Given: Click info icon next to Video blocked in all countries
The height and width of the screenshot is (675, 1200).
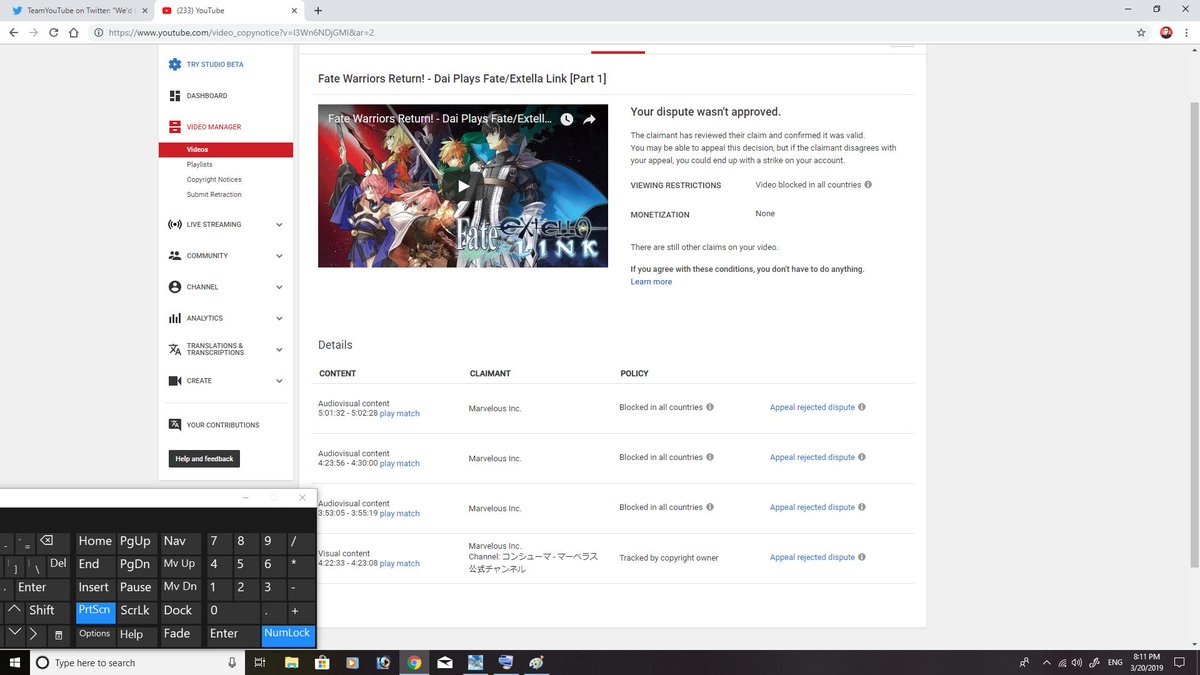Looking at the screenshot, I should [868, 185].
